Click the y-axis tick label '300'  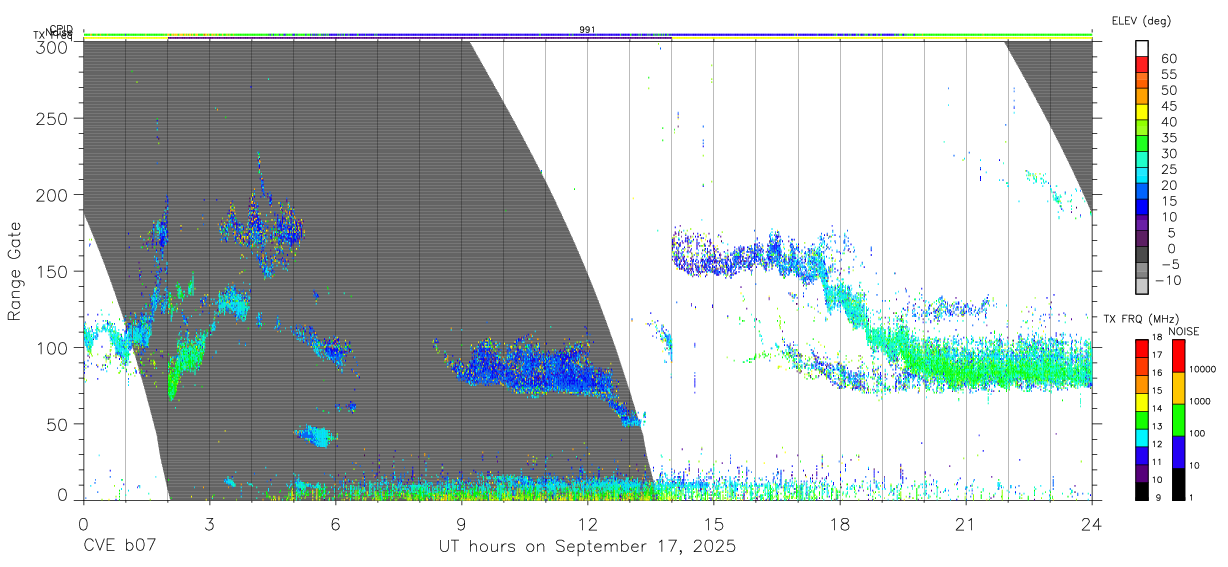[x=52, y=46]
